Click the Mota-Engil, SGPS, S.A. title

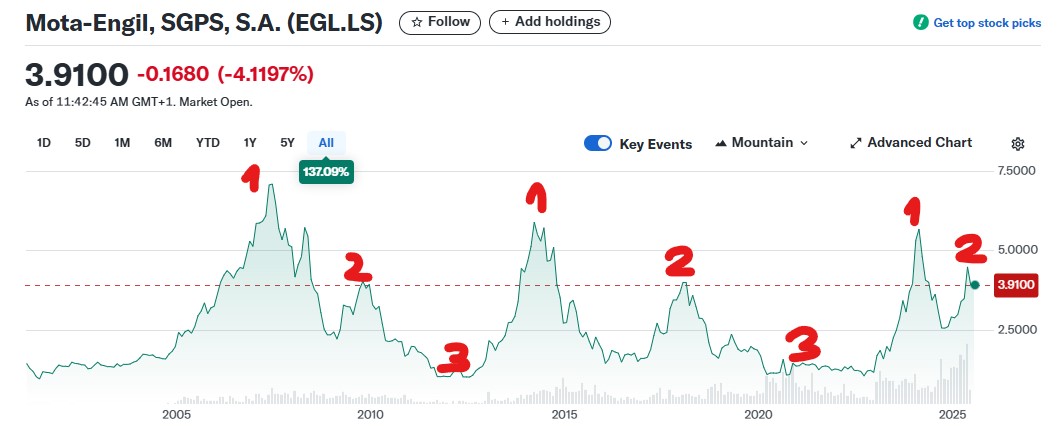tap(203, 23)
